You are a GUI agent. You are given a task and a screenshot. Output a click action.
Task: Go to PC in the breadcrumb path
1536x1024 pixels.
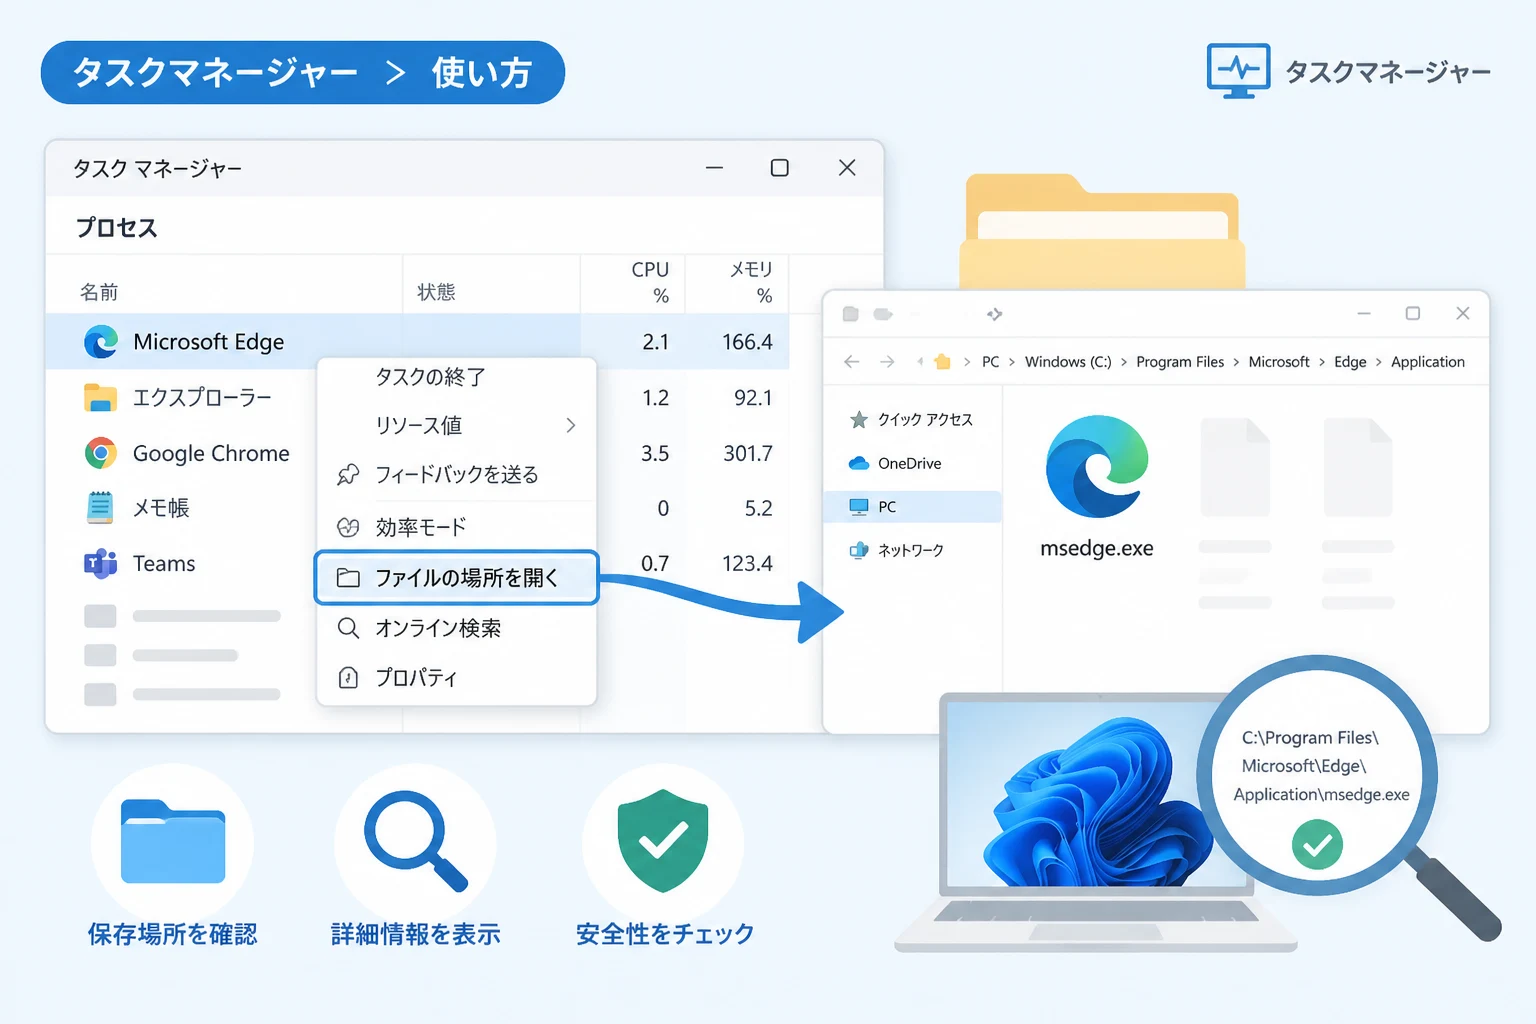coord(991,362)
